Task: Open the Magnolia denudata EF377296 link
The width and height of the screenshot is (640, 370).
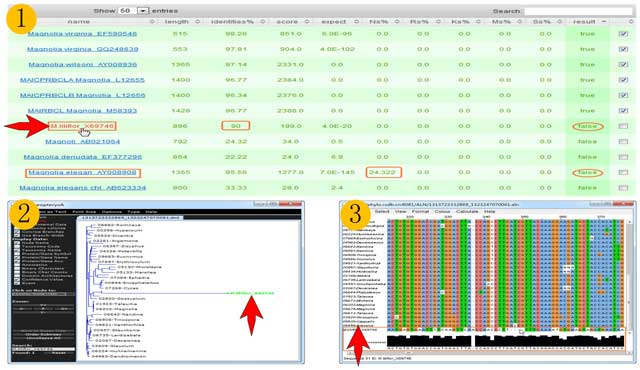Action: click(x=82, y=157)
